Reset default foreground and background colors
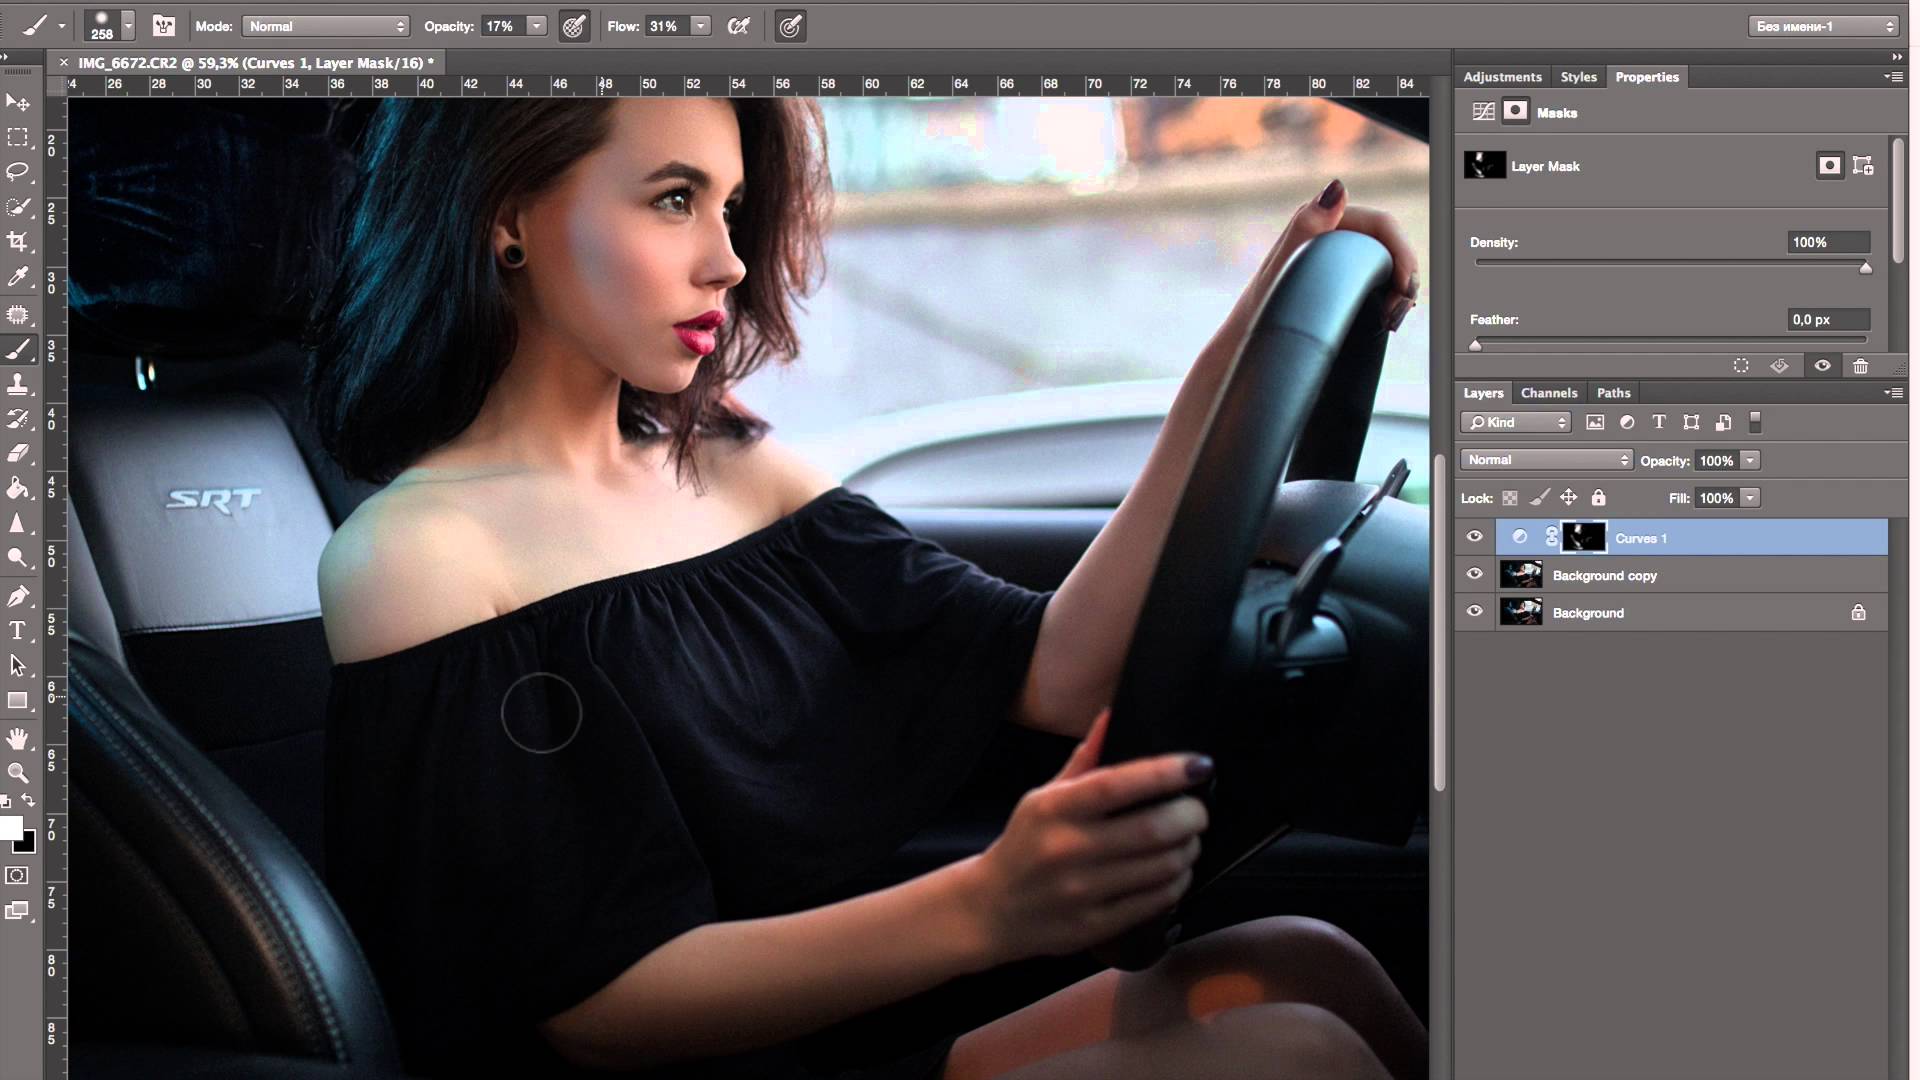 pyautogui.click(x=6, y=801)
